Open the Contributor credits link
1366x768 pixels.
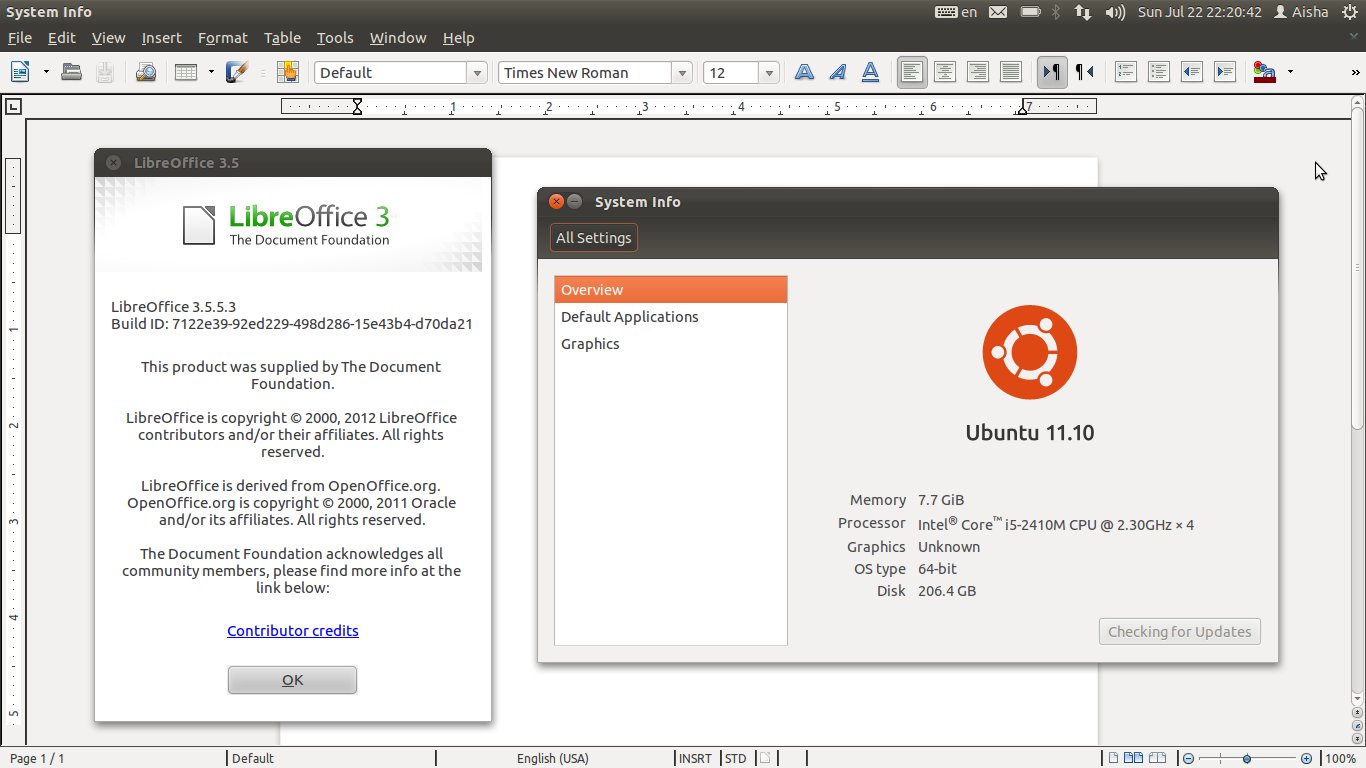tap(293, 631)
